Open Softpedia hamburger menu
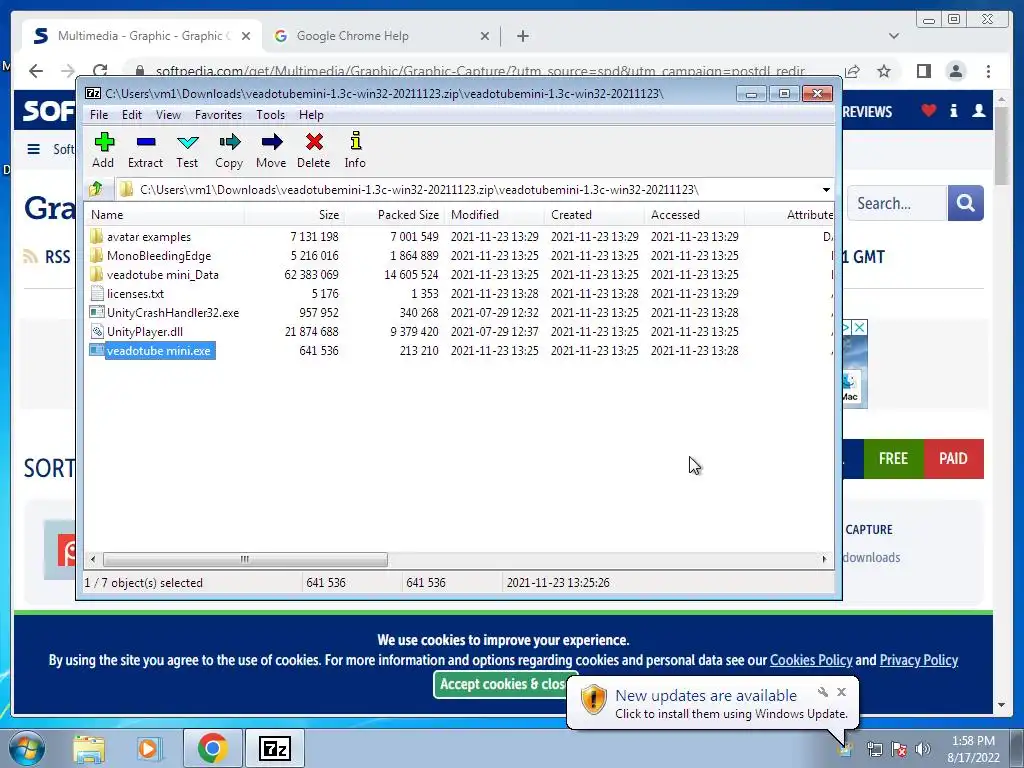Screen dimensions: 1024x768 pos(34,149)
